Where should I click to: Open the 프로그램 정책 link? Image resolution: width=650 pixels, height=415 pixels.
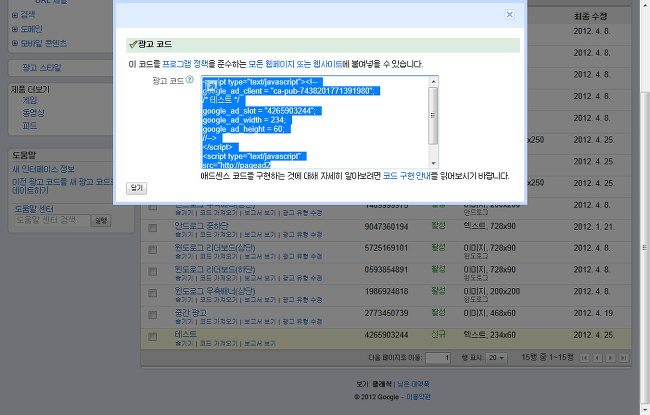coord(185,64)
